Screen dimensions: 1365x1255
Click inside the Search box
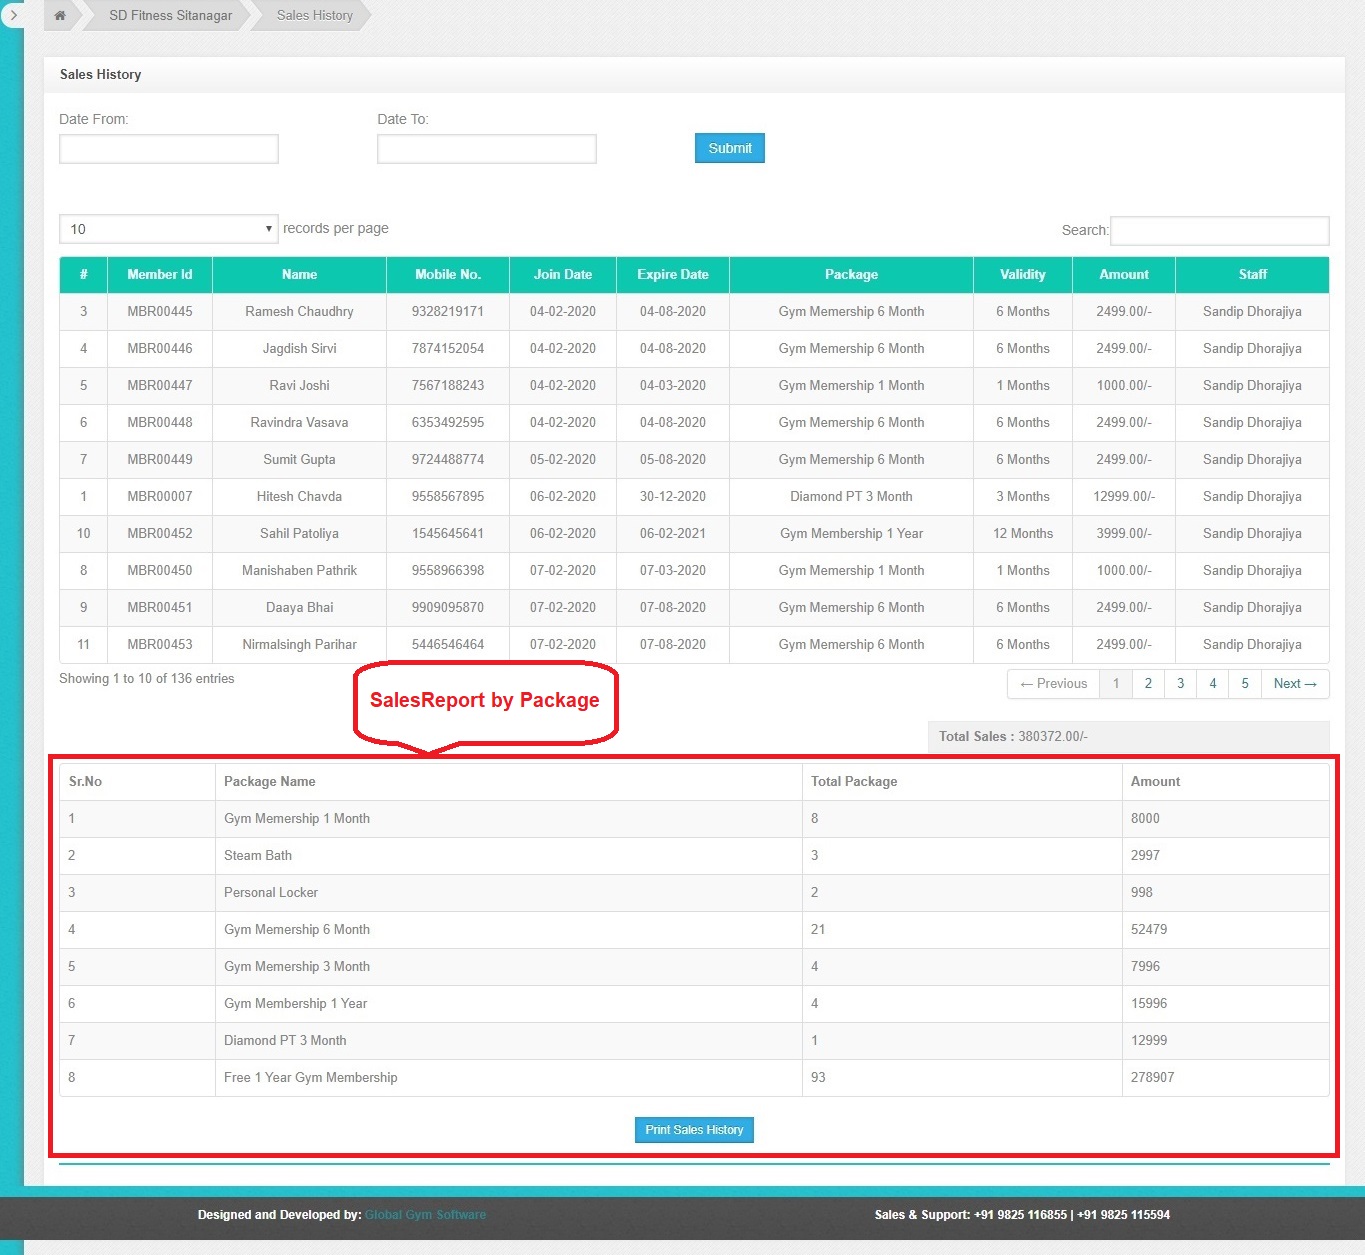pos(1219,230)
